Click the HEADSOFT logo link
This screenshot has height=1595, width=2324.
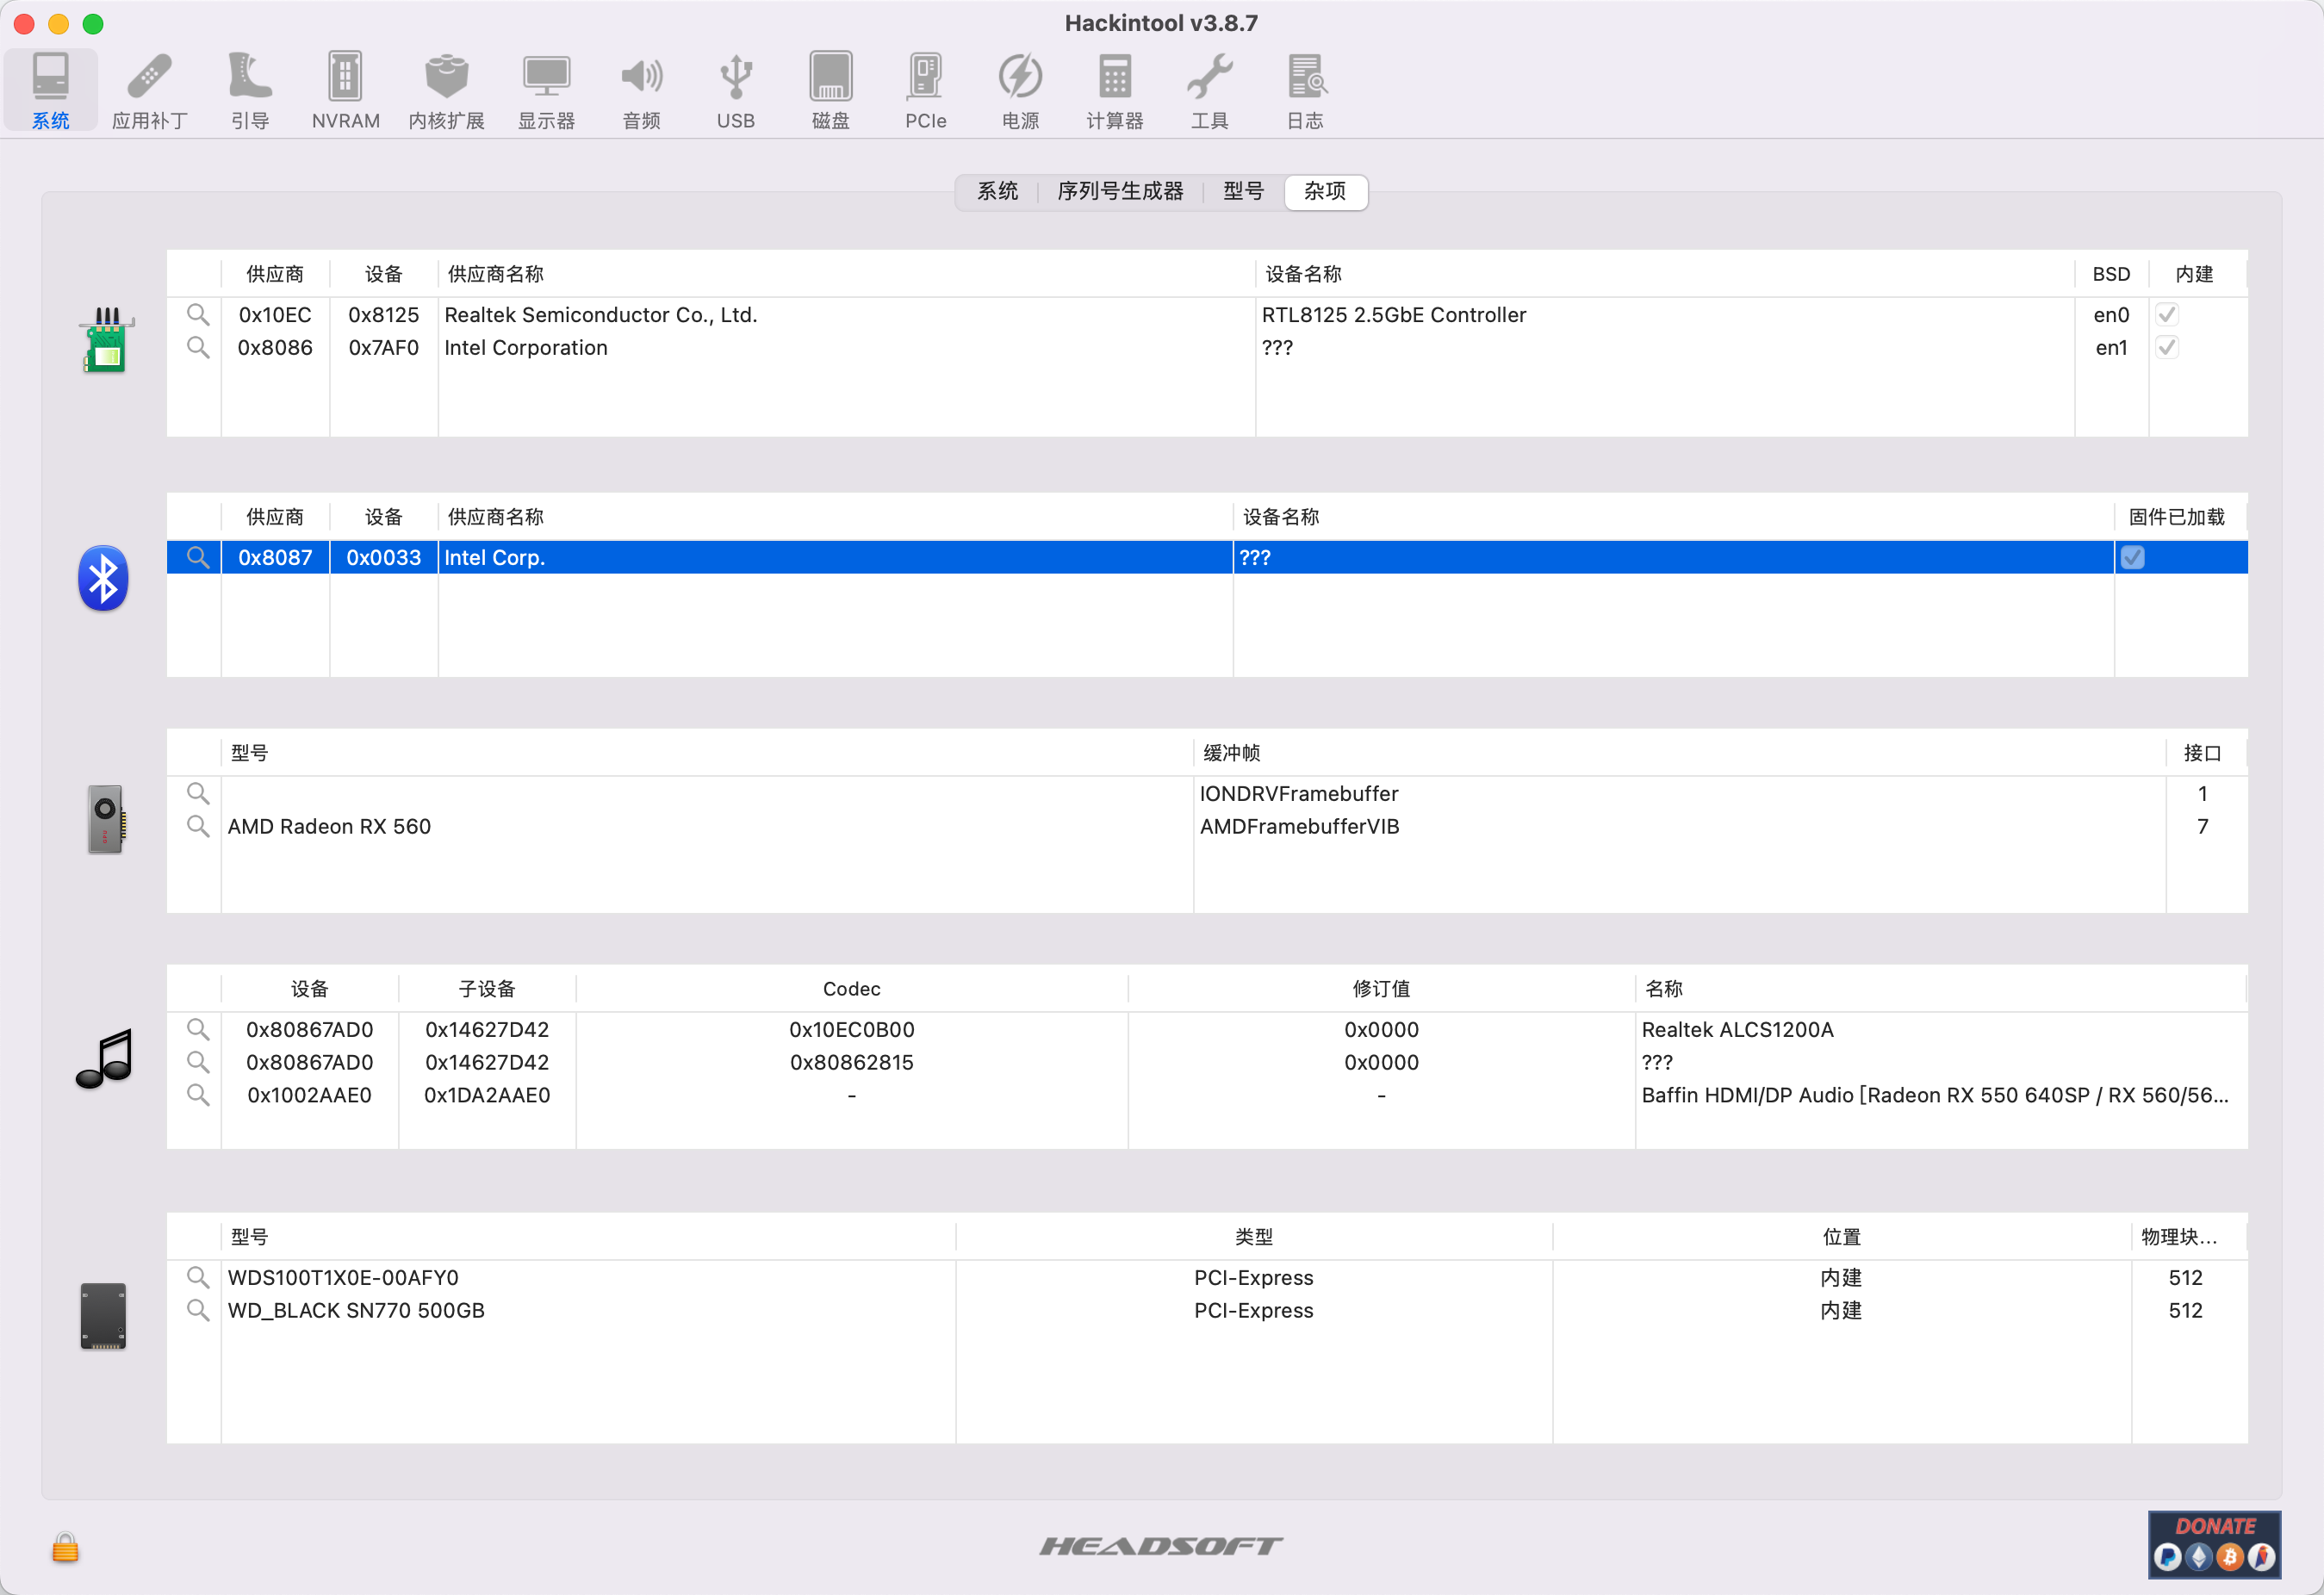point(1161,1546)
